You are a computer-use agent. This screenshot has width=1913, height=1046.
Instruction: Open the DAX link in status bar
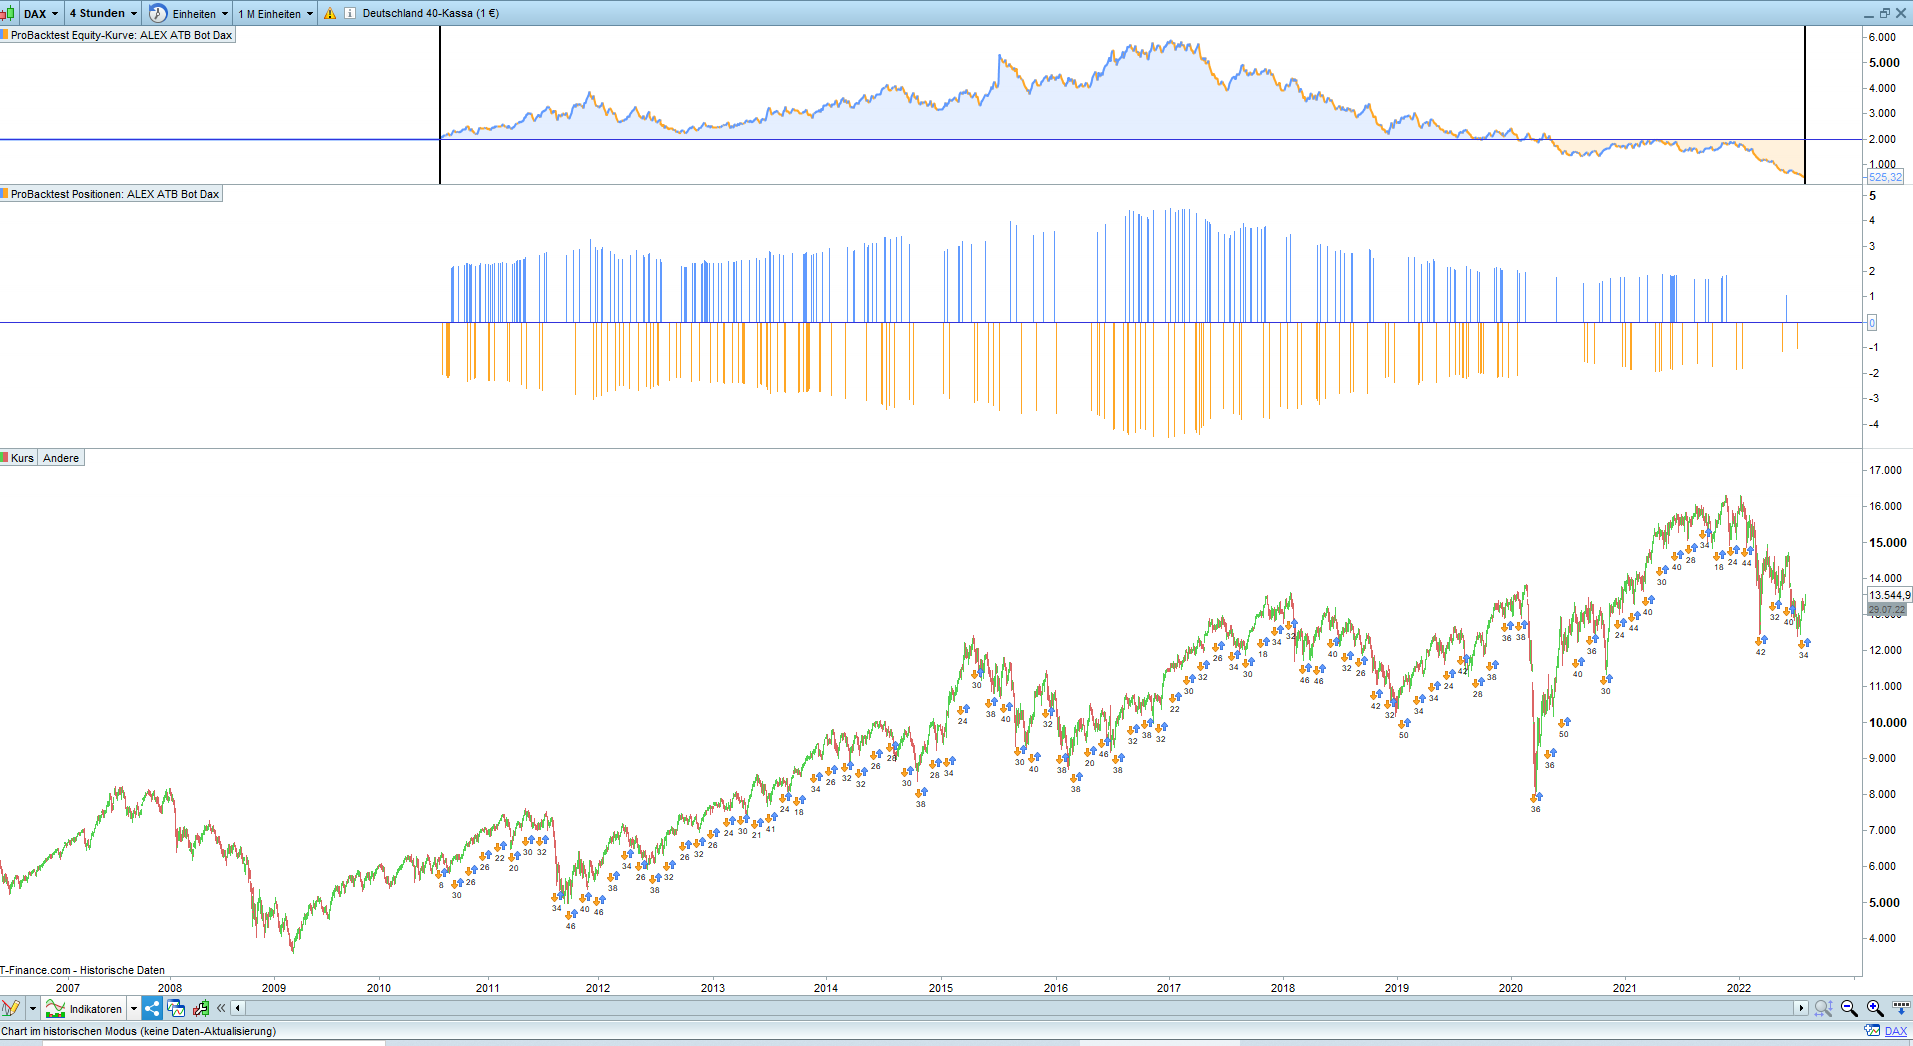pyautogui.click(x=1896, y=1031)
